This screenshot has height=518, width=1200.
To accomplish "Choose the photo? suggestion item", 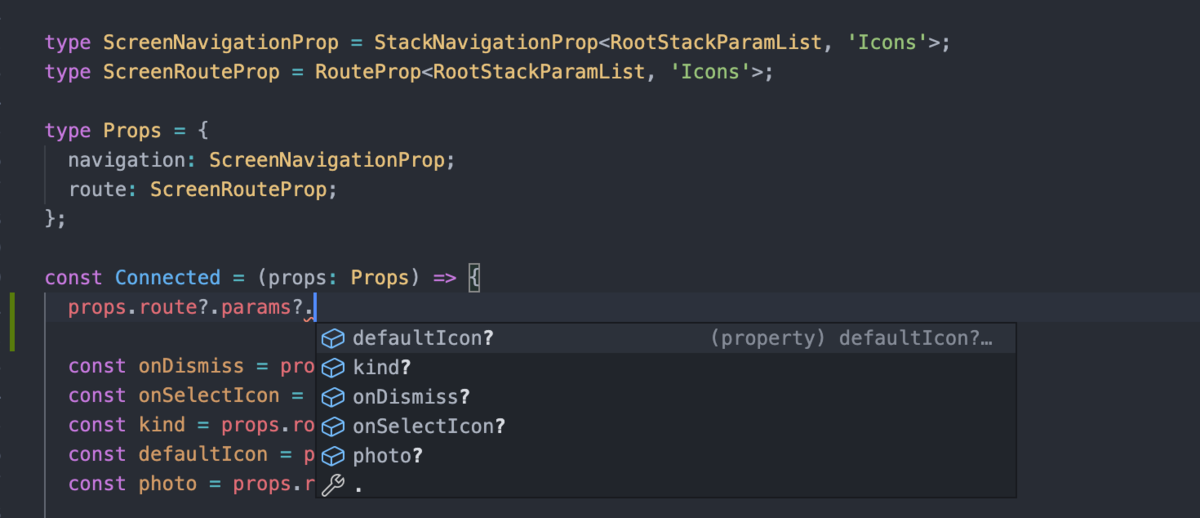I will [x=666, y=456].
